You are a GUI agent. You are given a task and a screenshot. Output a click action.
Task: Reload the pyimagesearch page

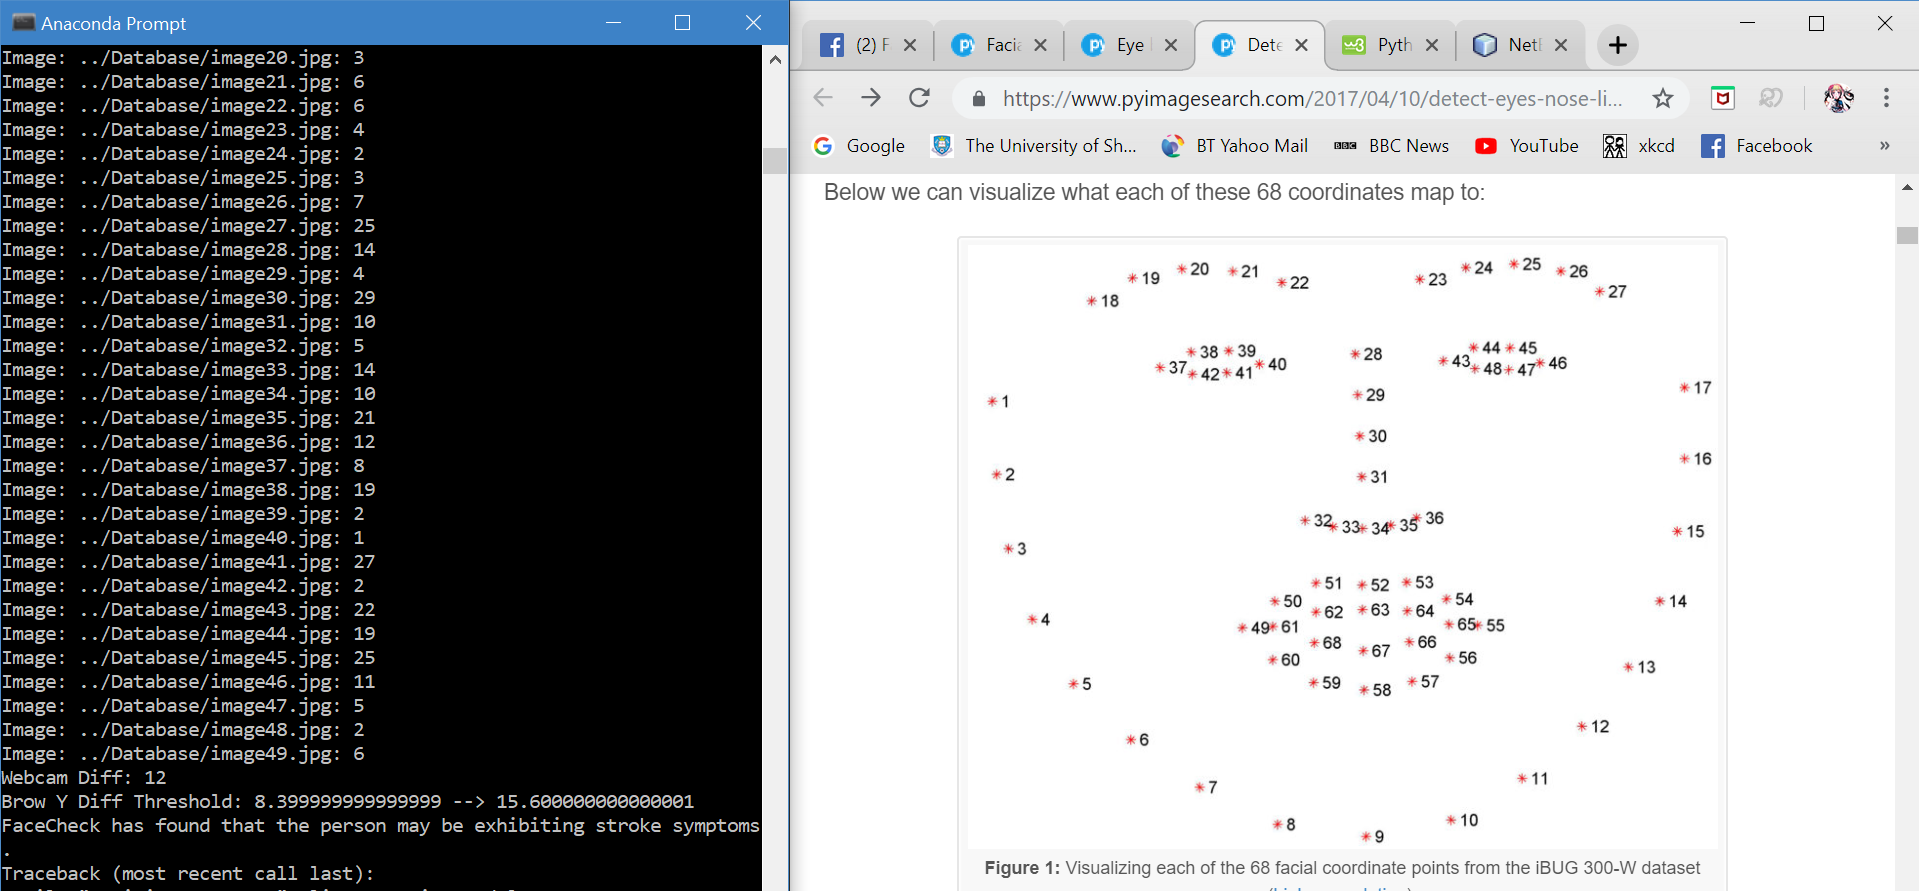click(x=919, y=98)
